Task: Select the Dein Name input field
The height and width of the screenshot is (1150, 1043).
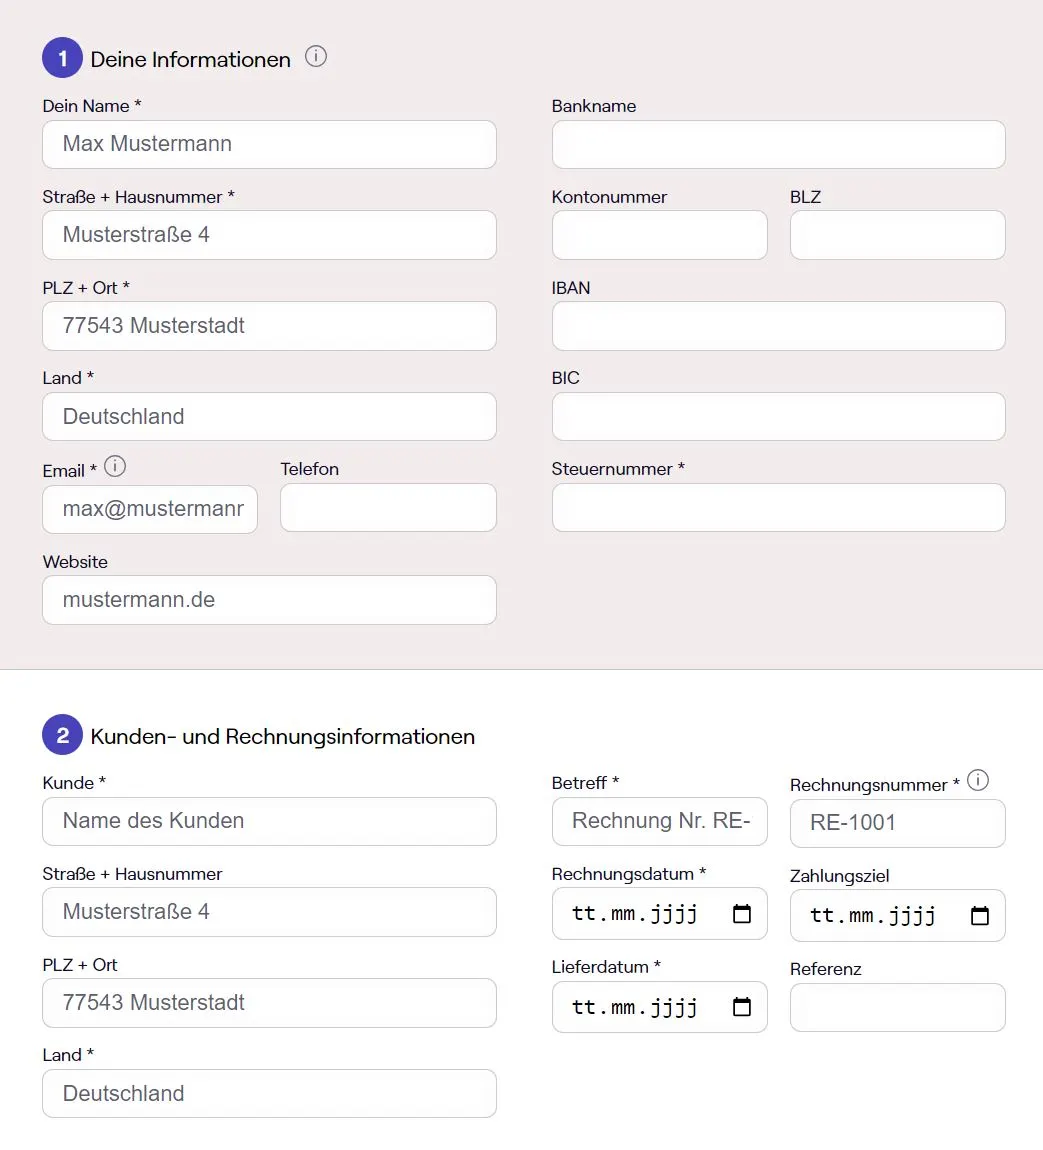Action: pyautogui.click(x=269, y=144)
